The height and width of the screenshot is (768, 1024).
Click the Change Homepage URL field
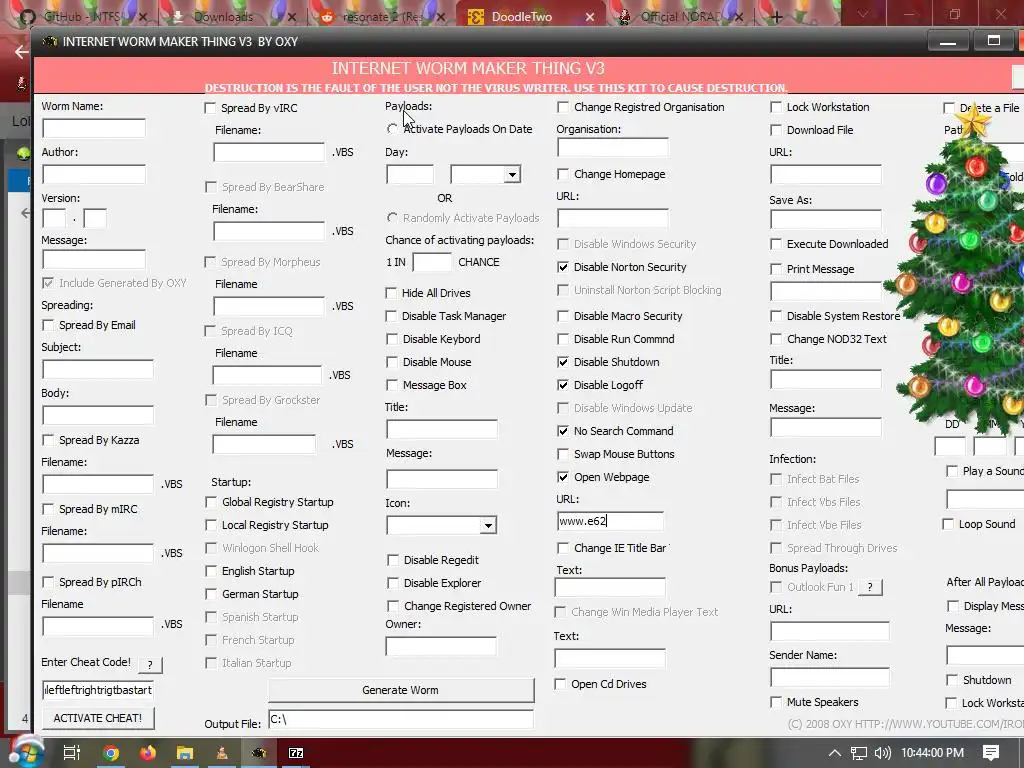pyautogui.click(x=613, y=218)
